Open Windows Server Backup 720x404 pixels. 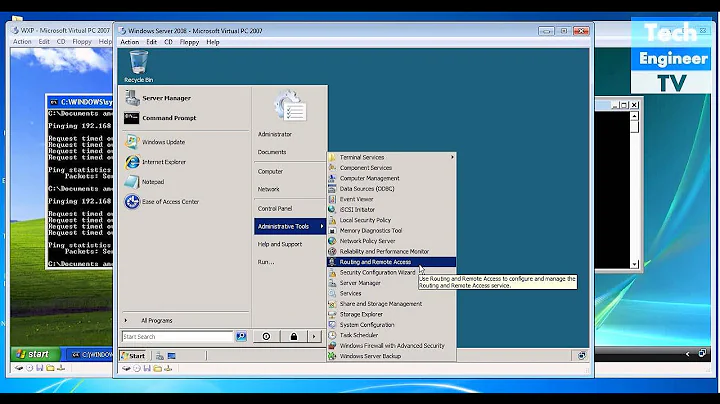(392, 356)
